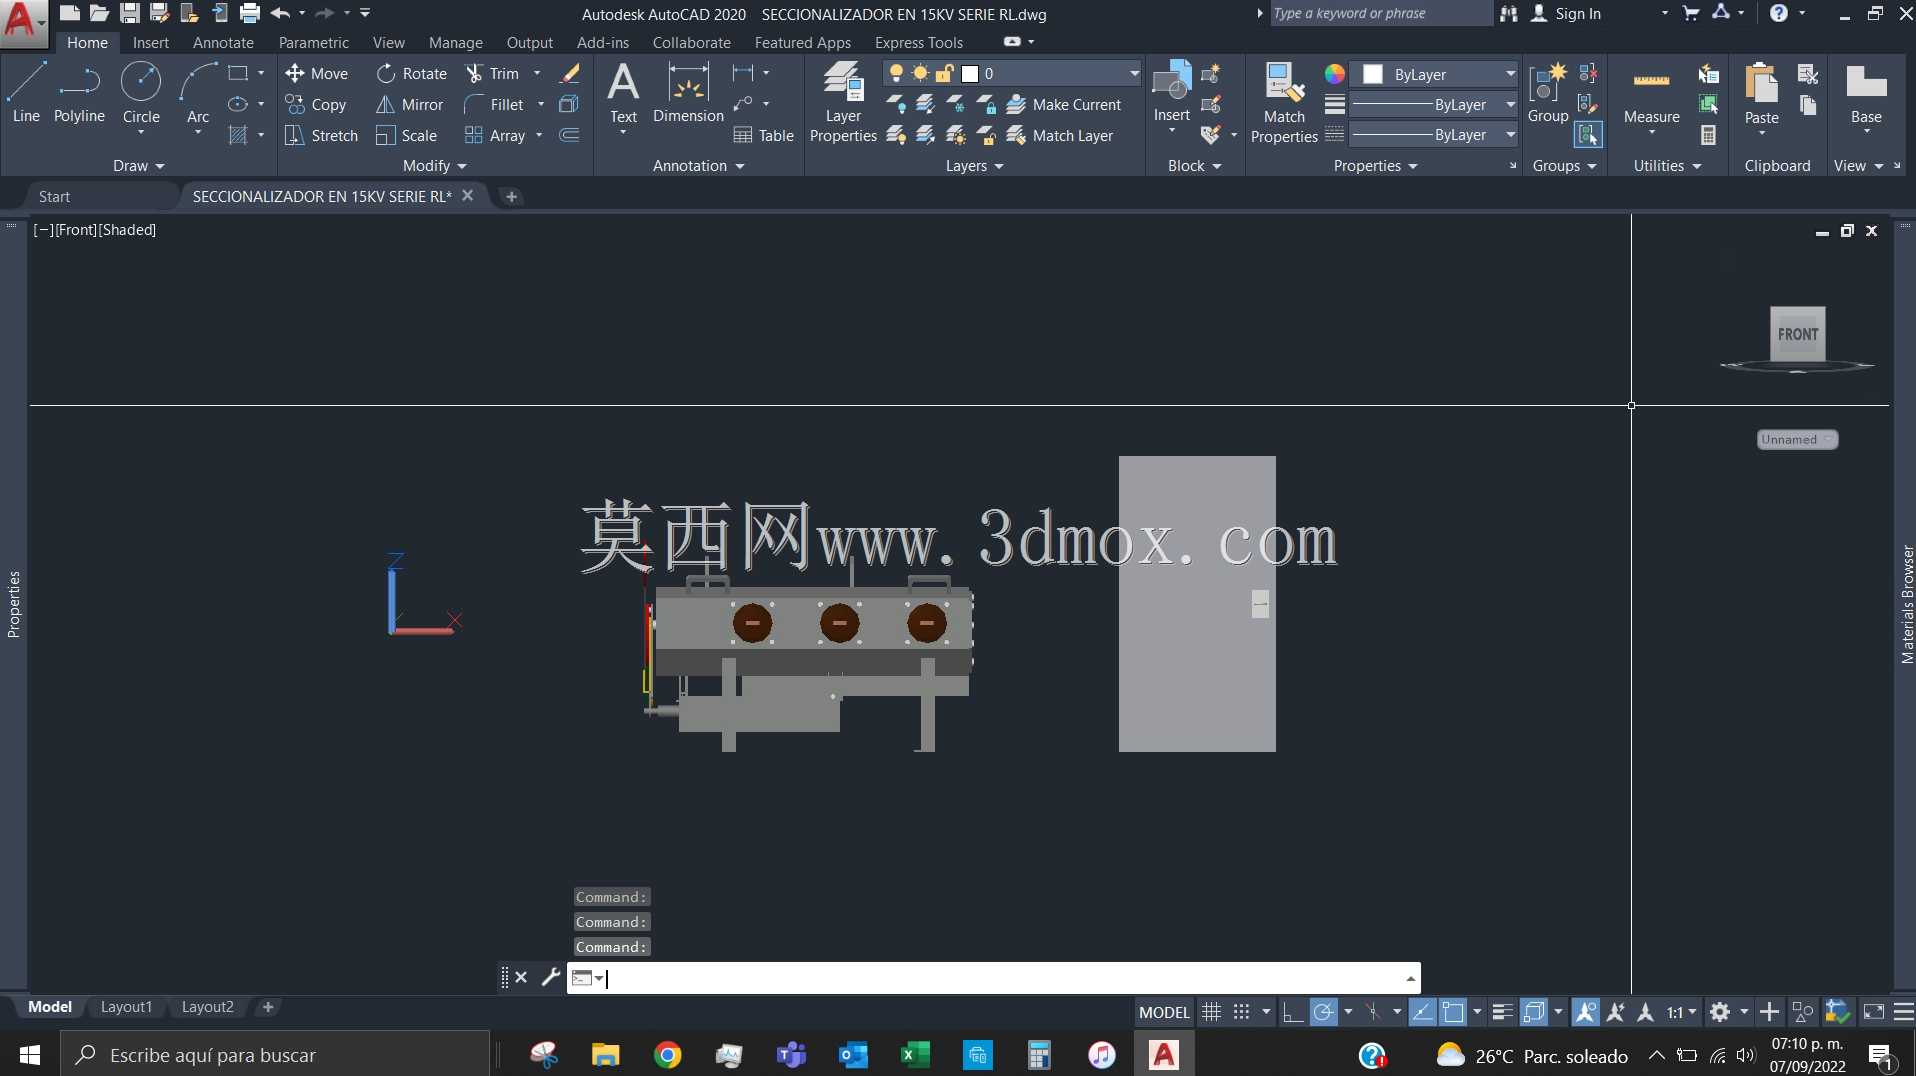Click Make Current layer button
The width and height of the screenshot is (1916, 1076).
click(x=1064, y=104)
